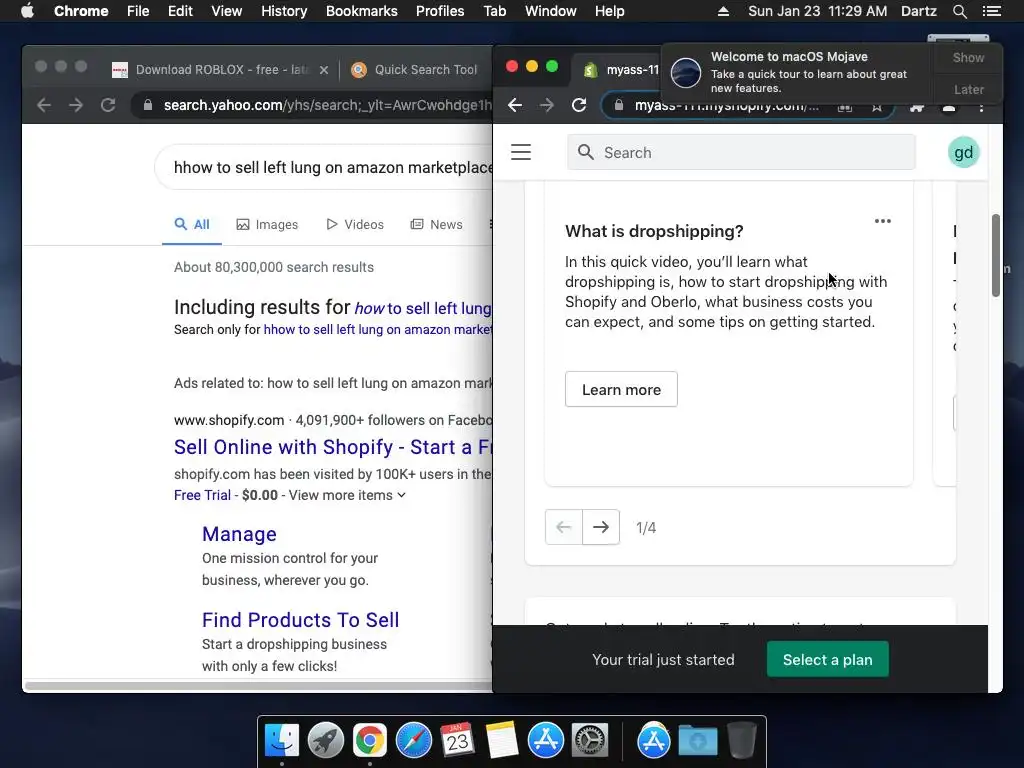Click the Shopify window vertical scrollbar
This screenshot has width=1024, height=768.
pyautogui.click(x=995, y=255)
